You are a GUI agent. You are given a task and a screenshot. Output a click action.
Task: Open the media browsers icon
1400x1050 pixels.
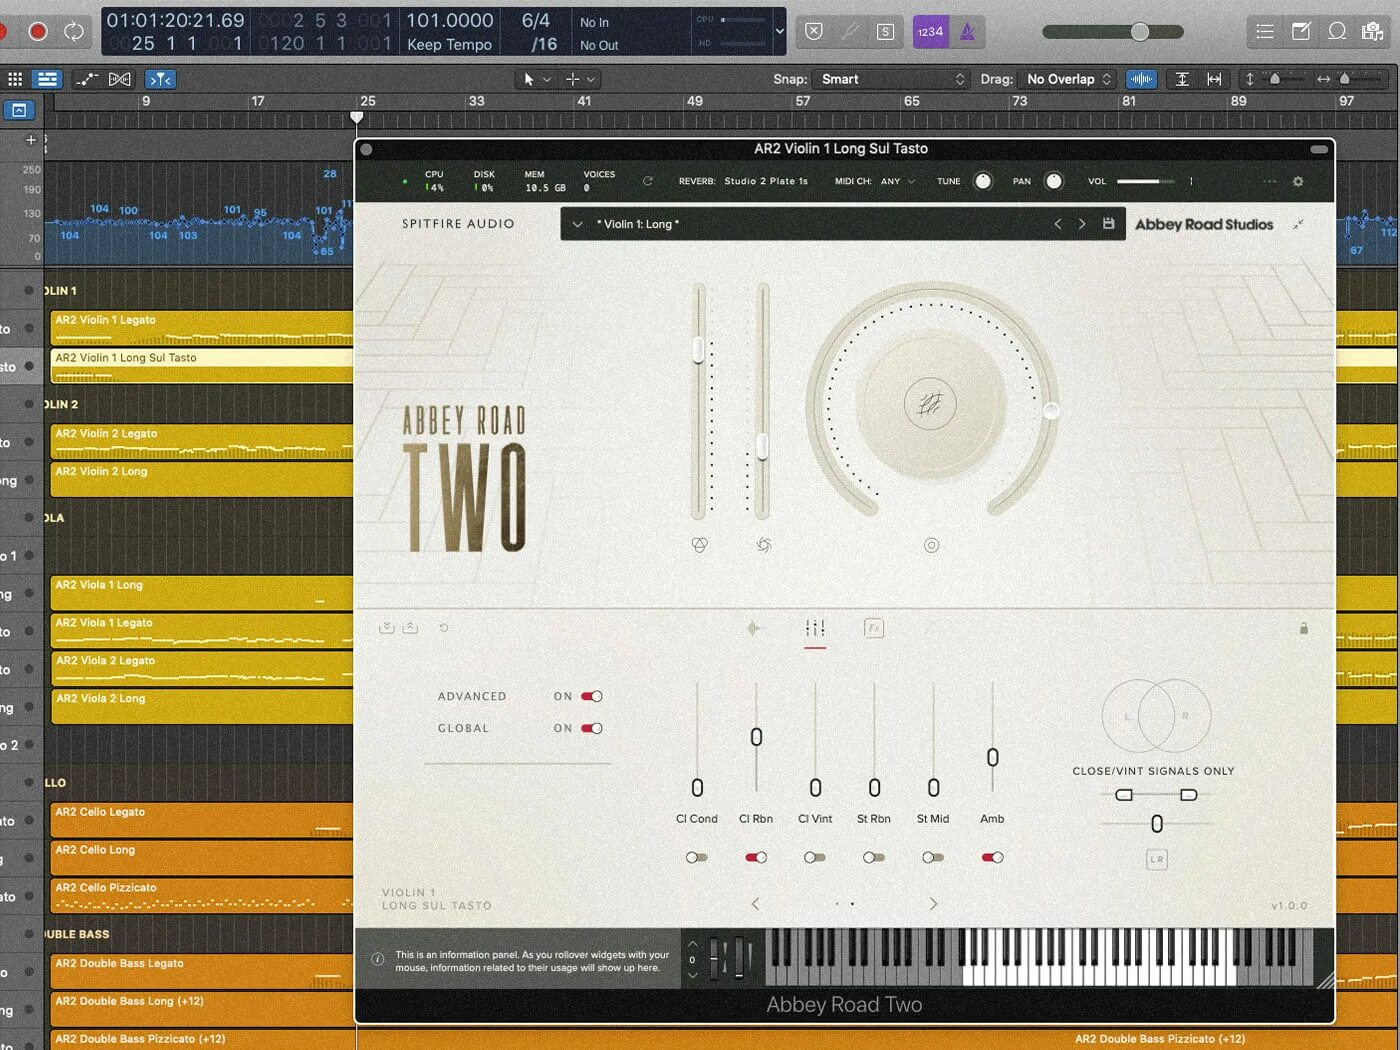tap(1373, 32)
